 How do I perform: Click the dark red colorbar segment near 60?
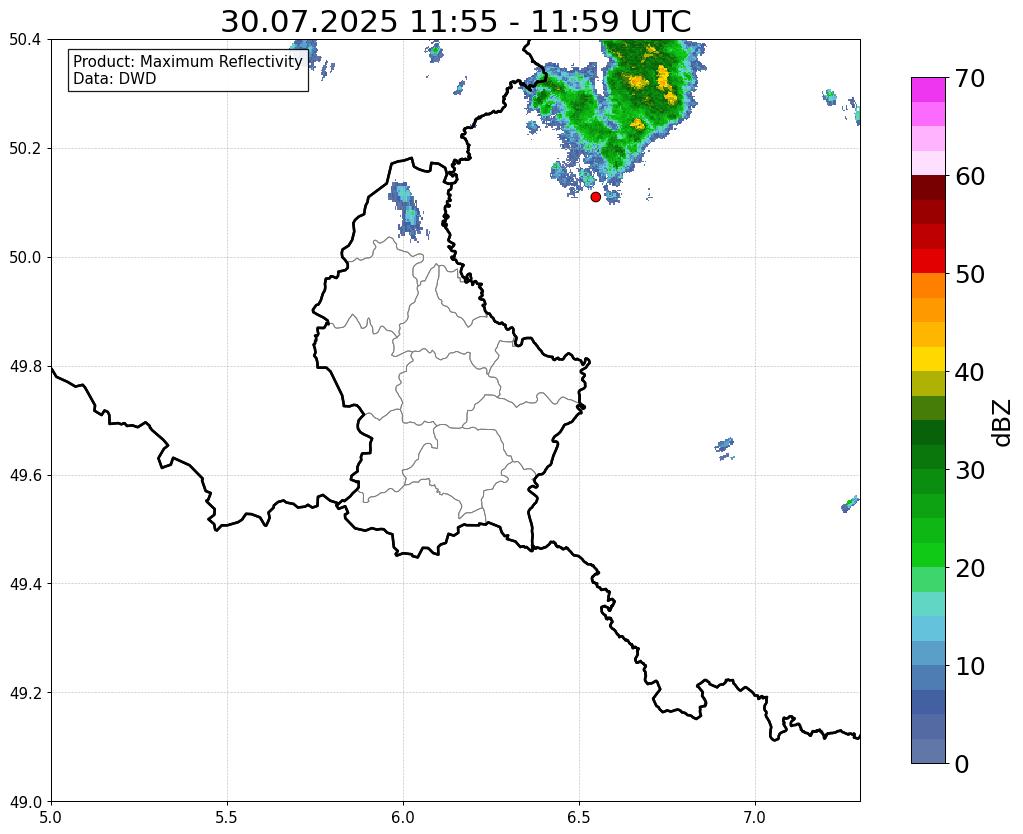(x=928, y=187)
